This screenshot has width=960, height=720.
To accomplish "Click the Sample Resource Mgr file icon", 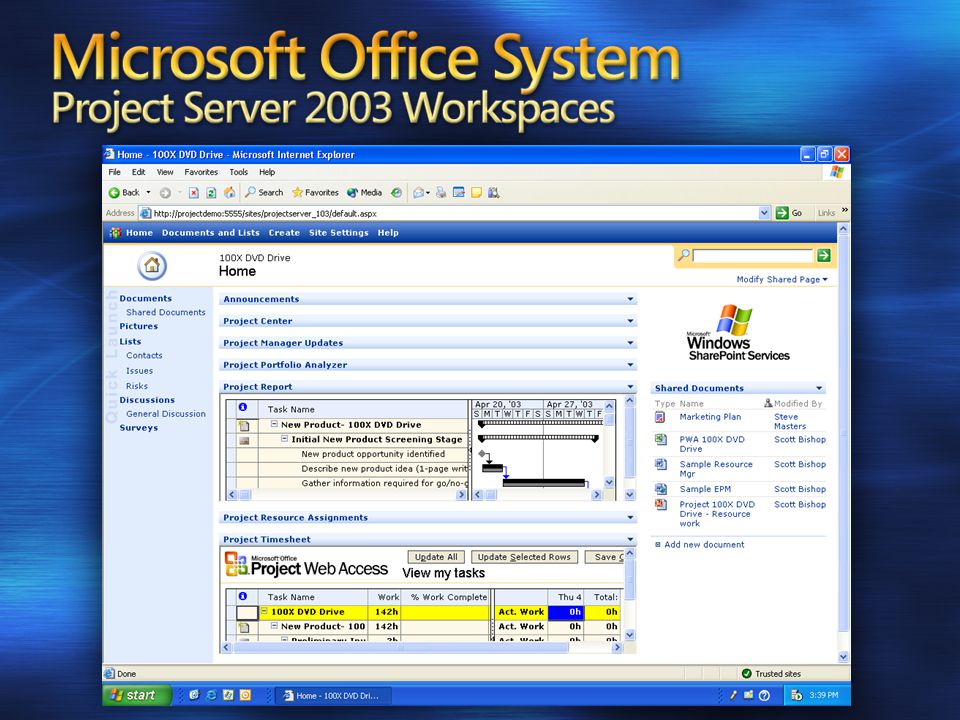I will click(661, 465).
